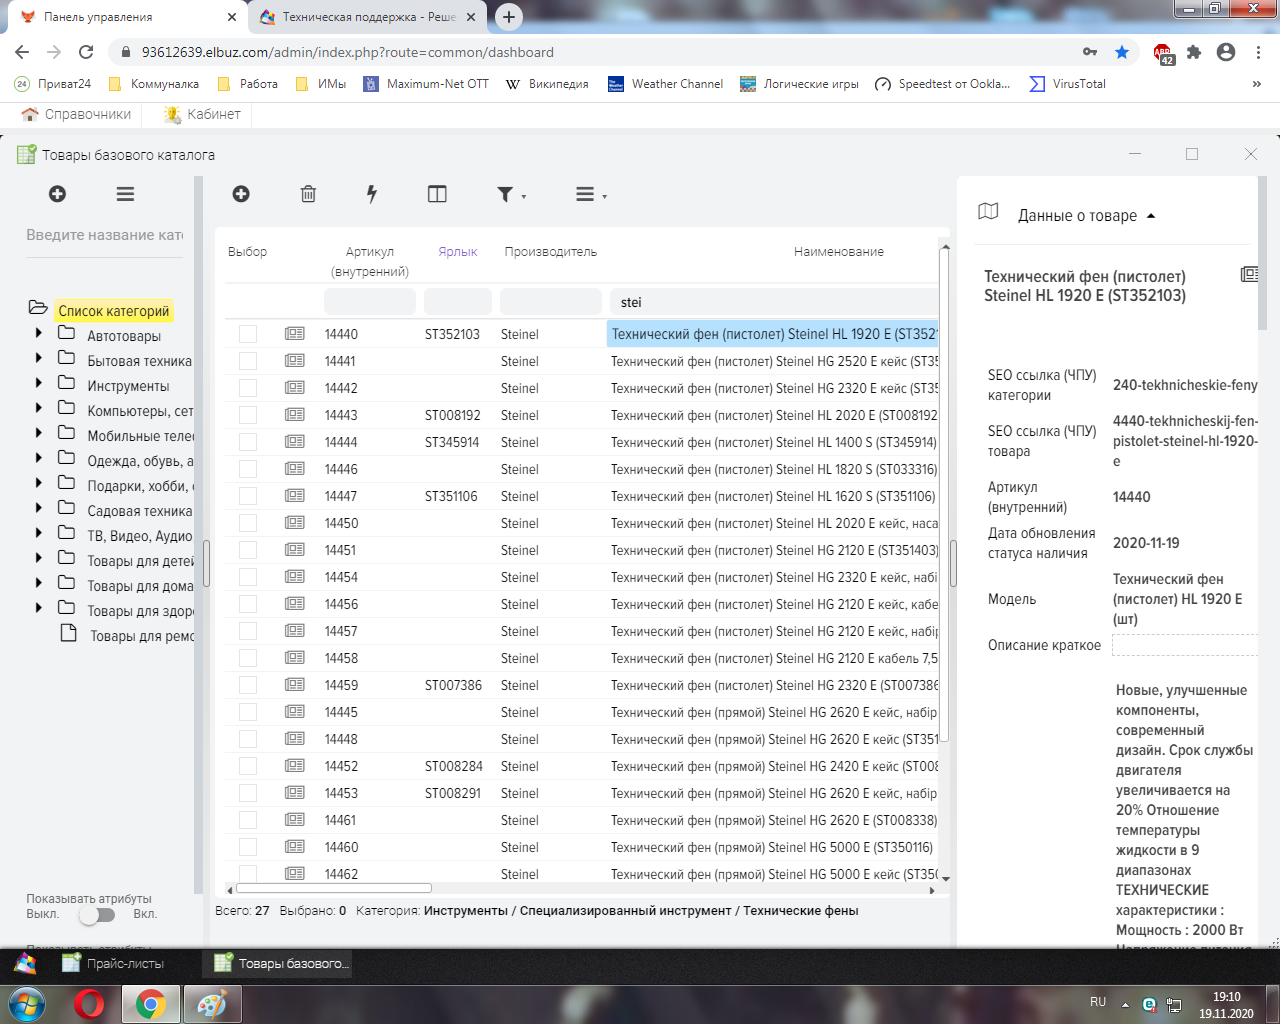The width and height of the screenshot is (1280, 1024).
Task: Open the Справочники menu
Action: point(77,114)
